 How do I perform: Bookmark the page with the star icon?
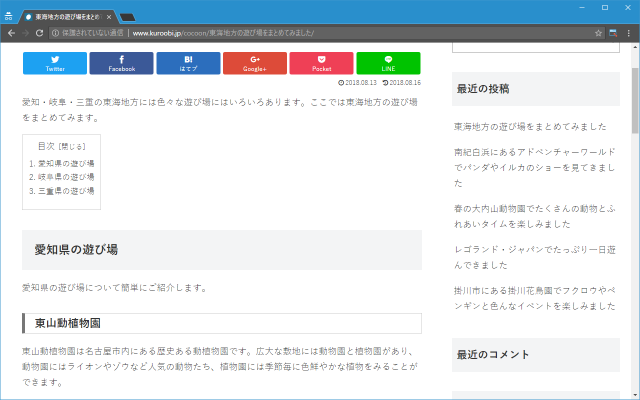coord(598,33)
